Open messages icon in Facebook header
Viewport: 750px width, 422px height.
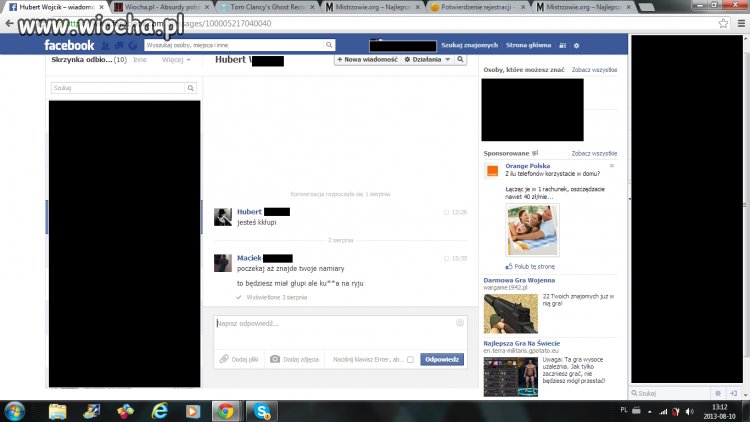click(119, 45)
